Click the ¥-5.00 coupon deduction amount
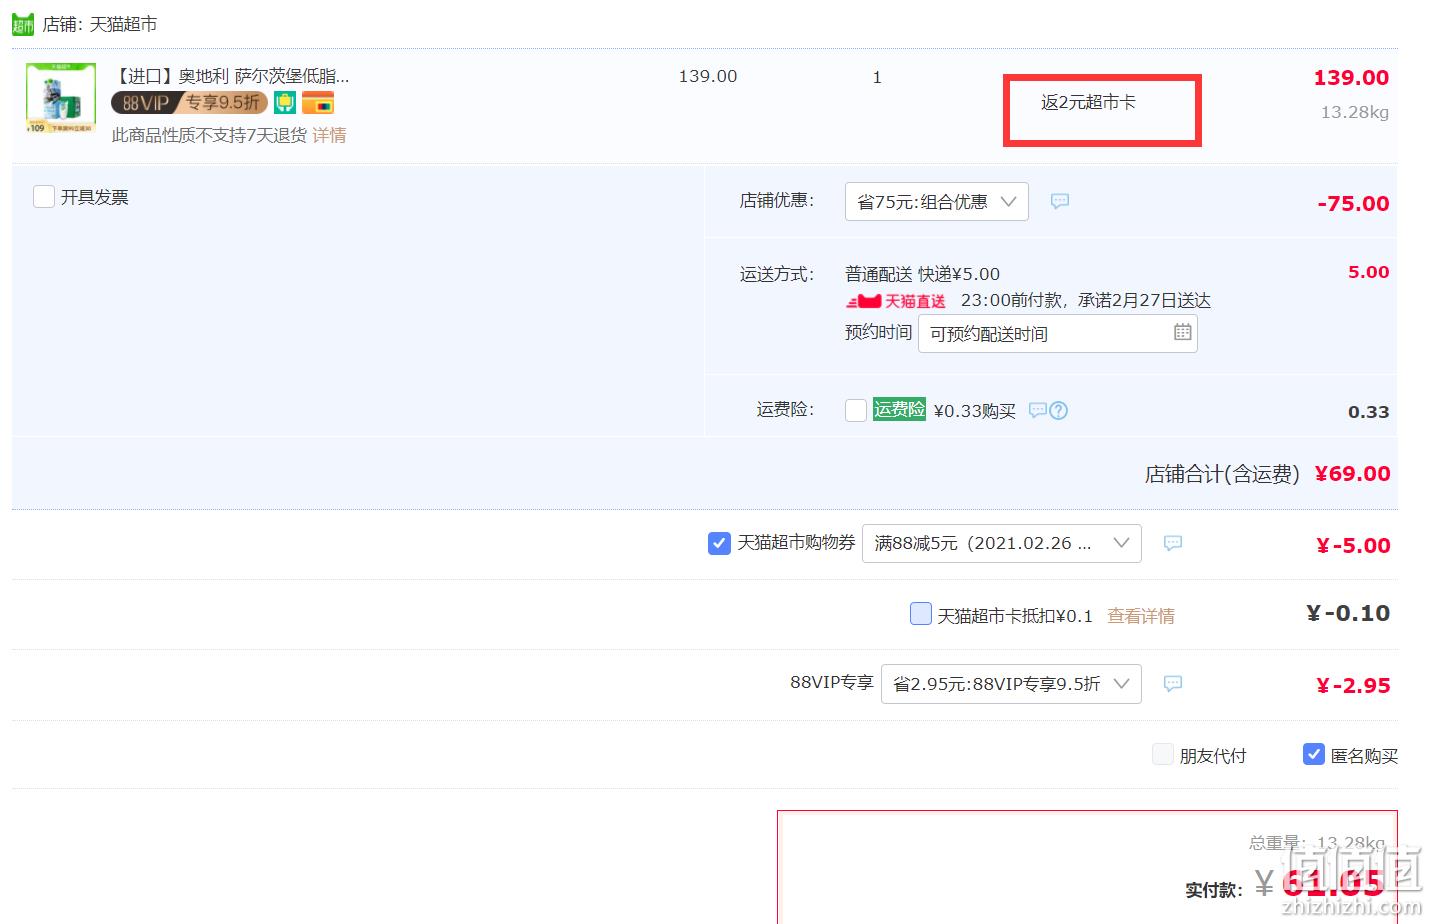Viewport: 1431px width, 924px height. [x=1353, y=546]
